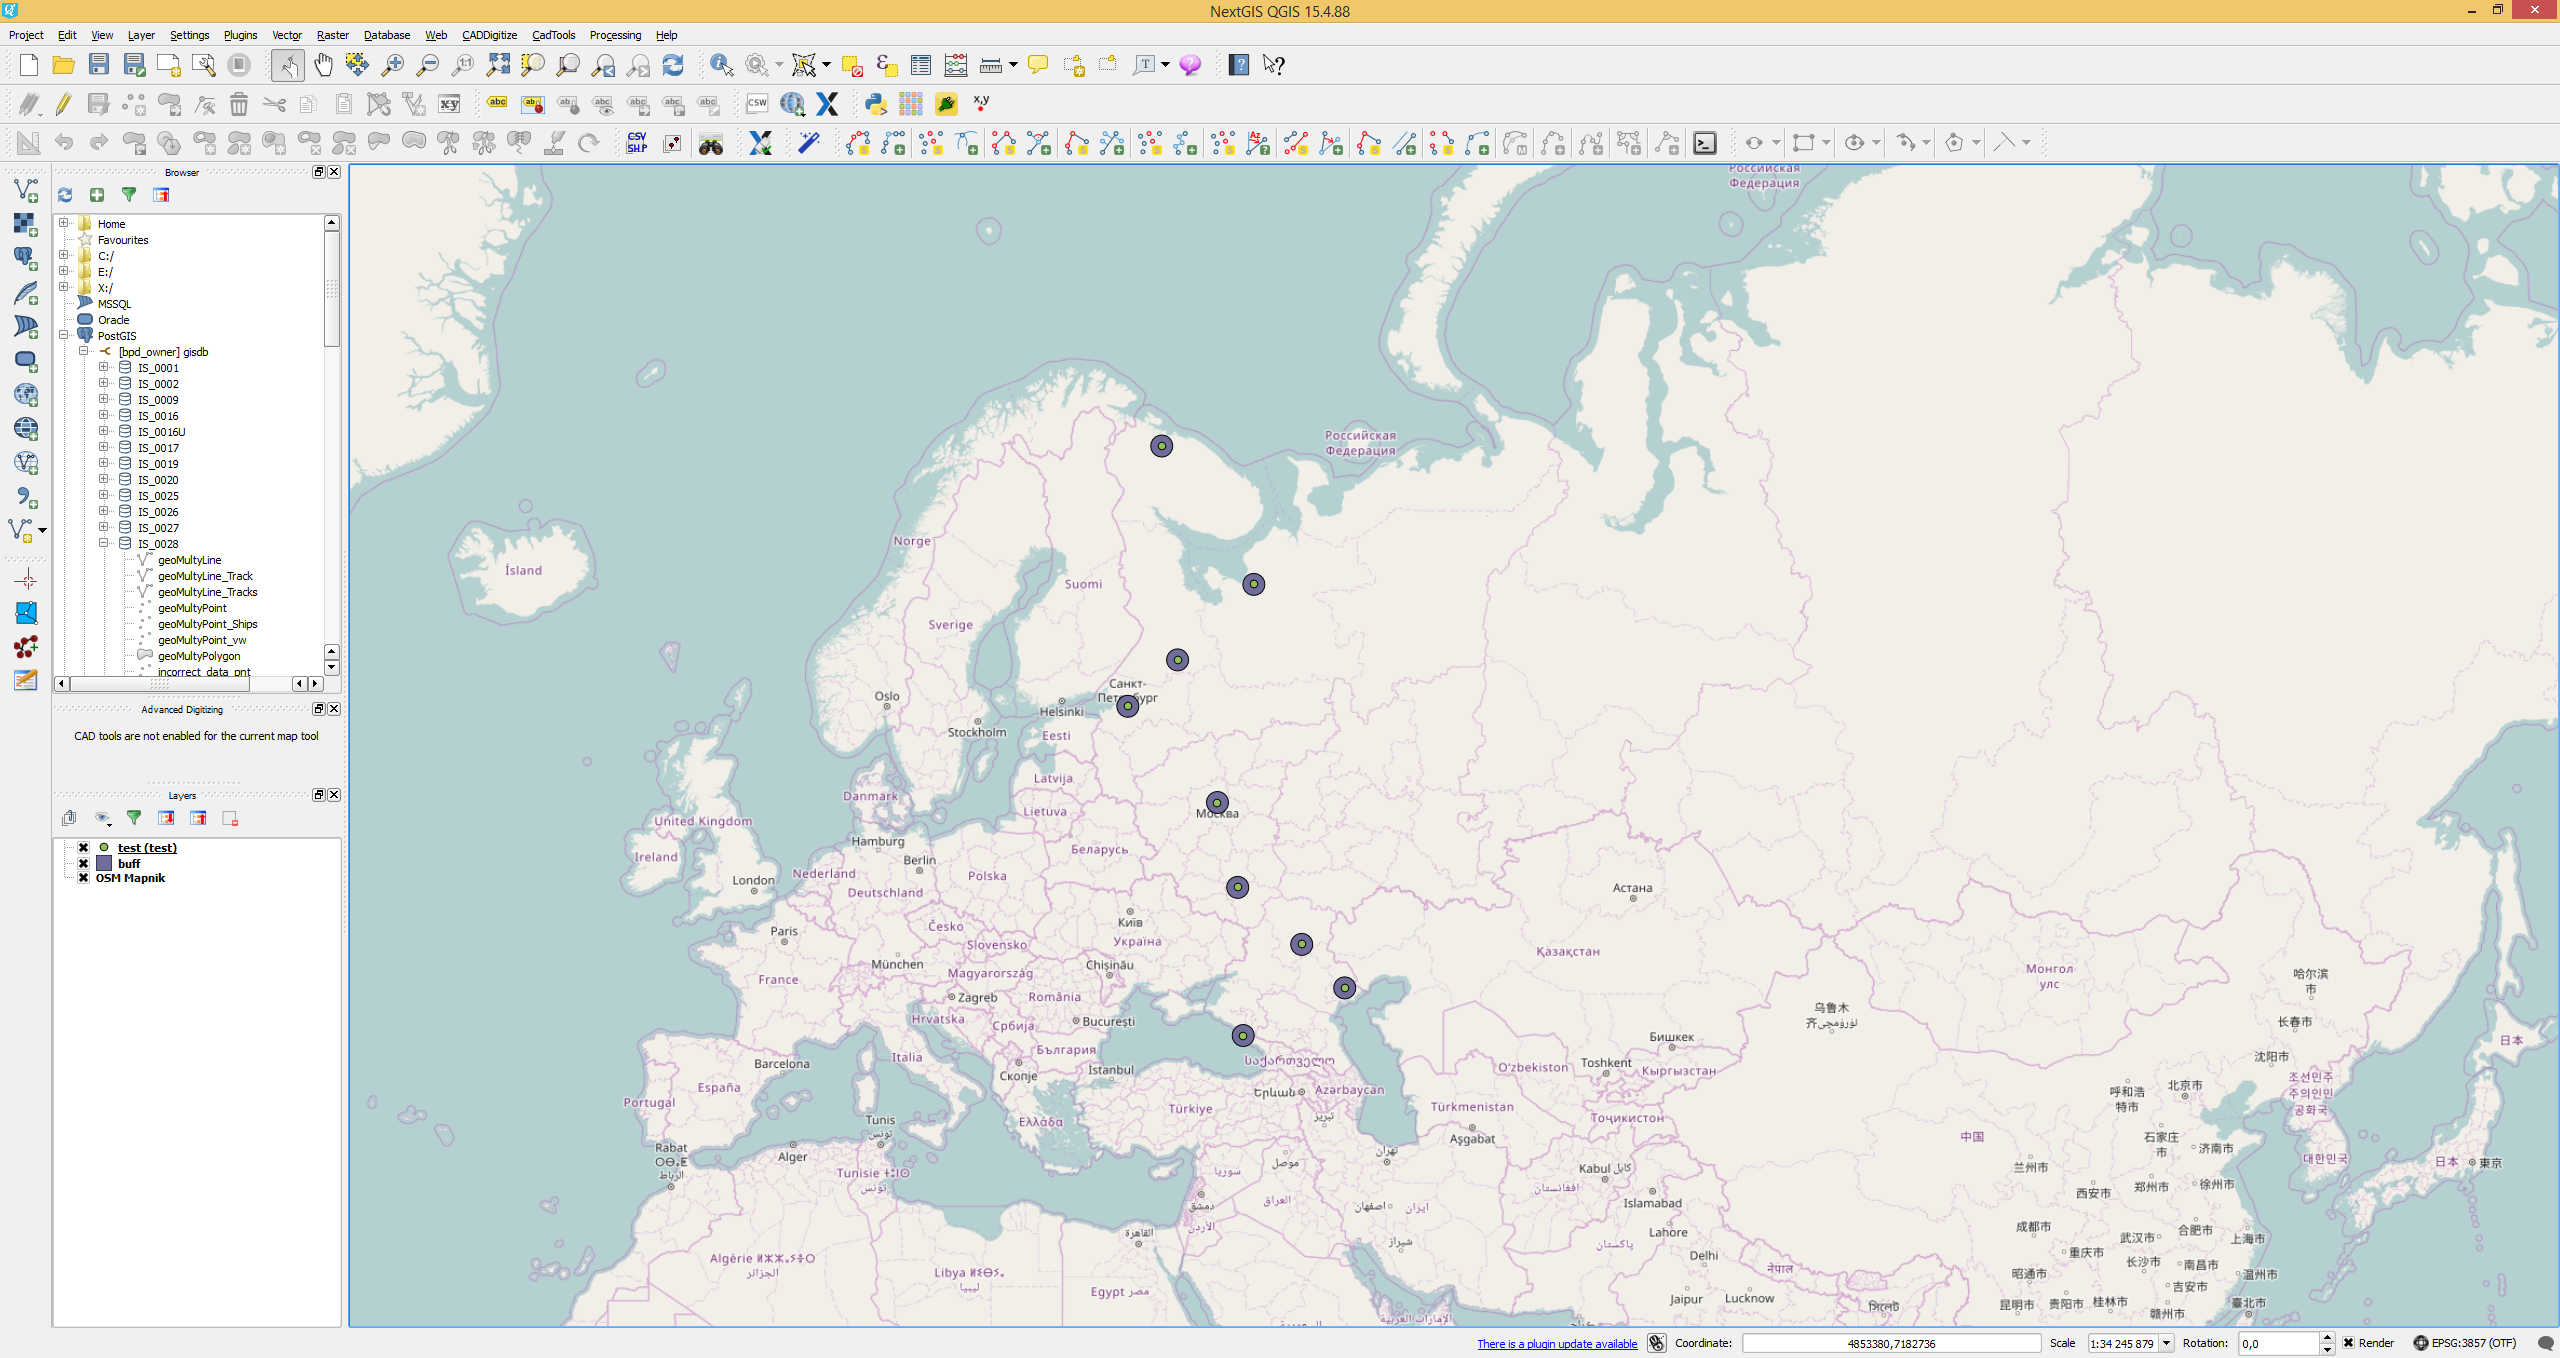This screenshot has height=1358, width=2560.
Task: Click the plugin update available link
Action: click(1557, 1344)
